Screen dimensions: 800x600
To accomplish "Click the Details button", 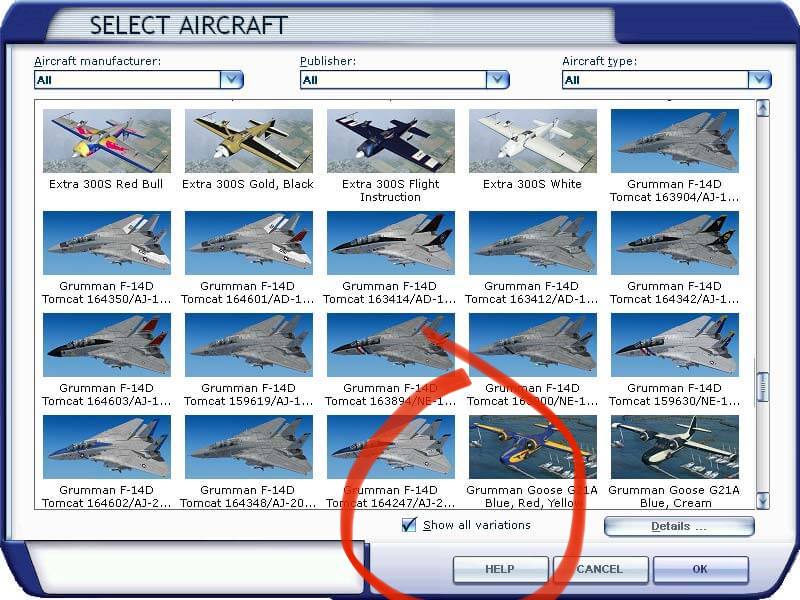I will click(x=679, y=527).
